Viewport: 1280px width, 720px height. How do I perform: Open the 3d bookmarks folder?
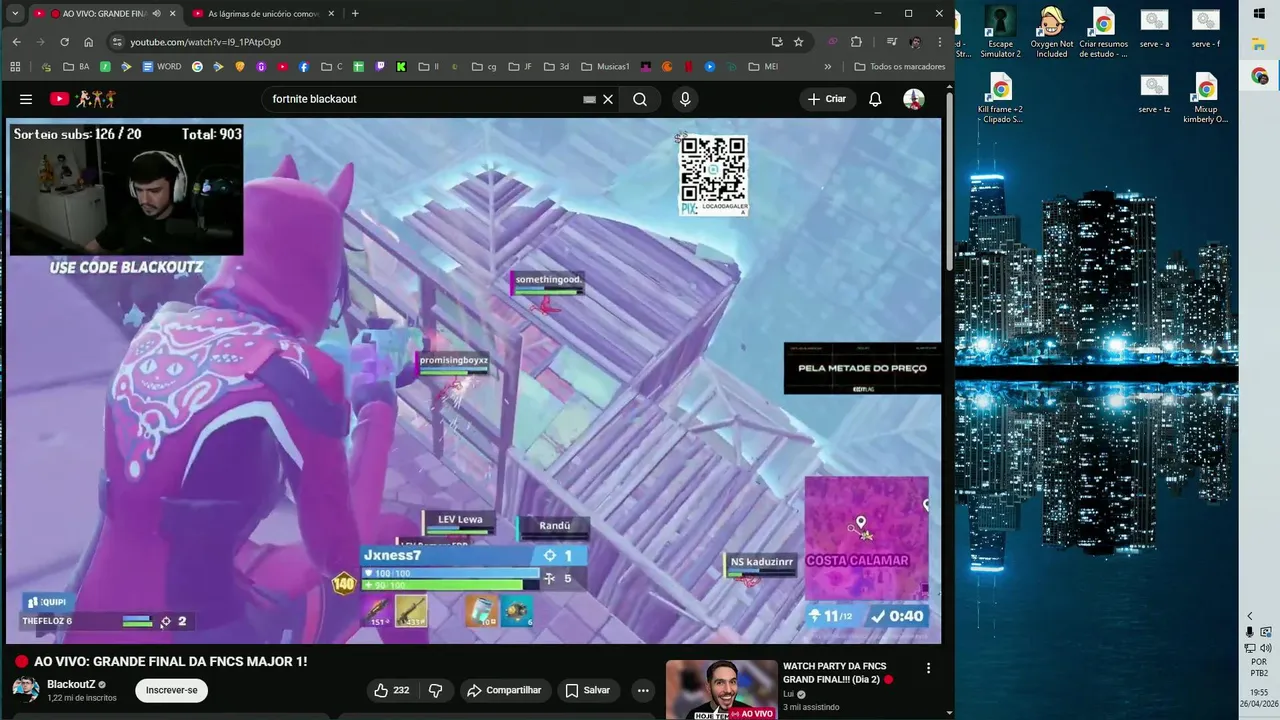click(x=557, y=67)
